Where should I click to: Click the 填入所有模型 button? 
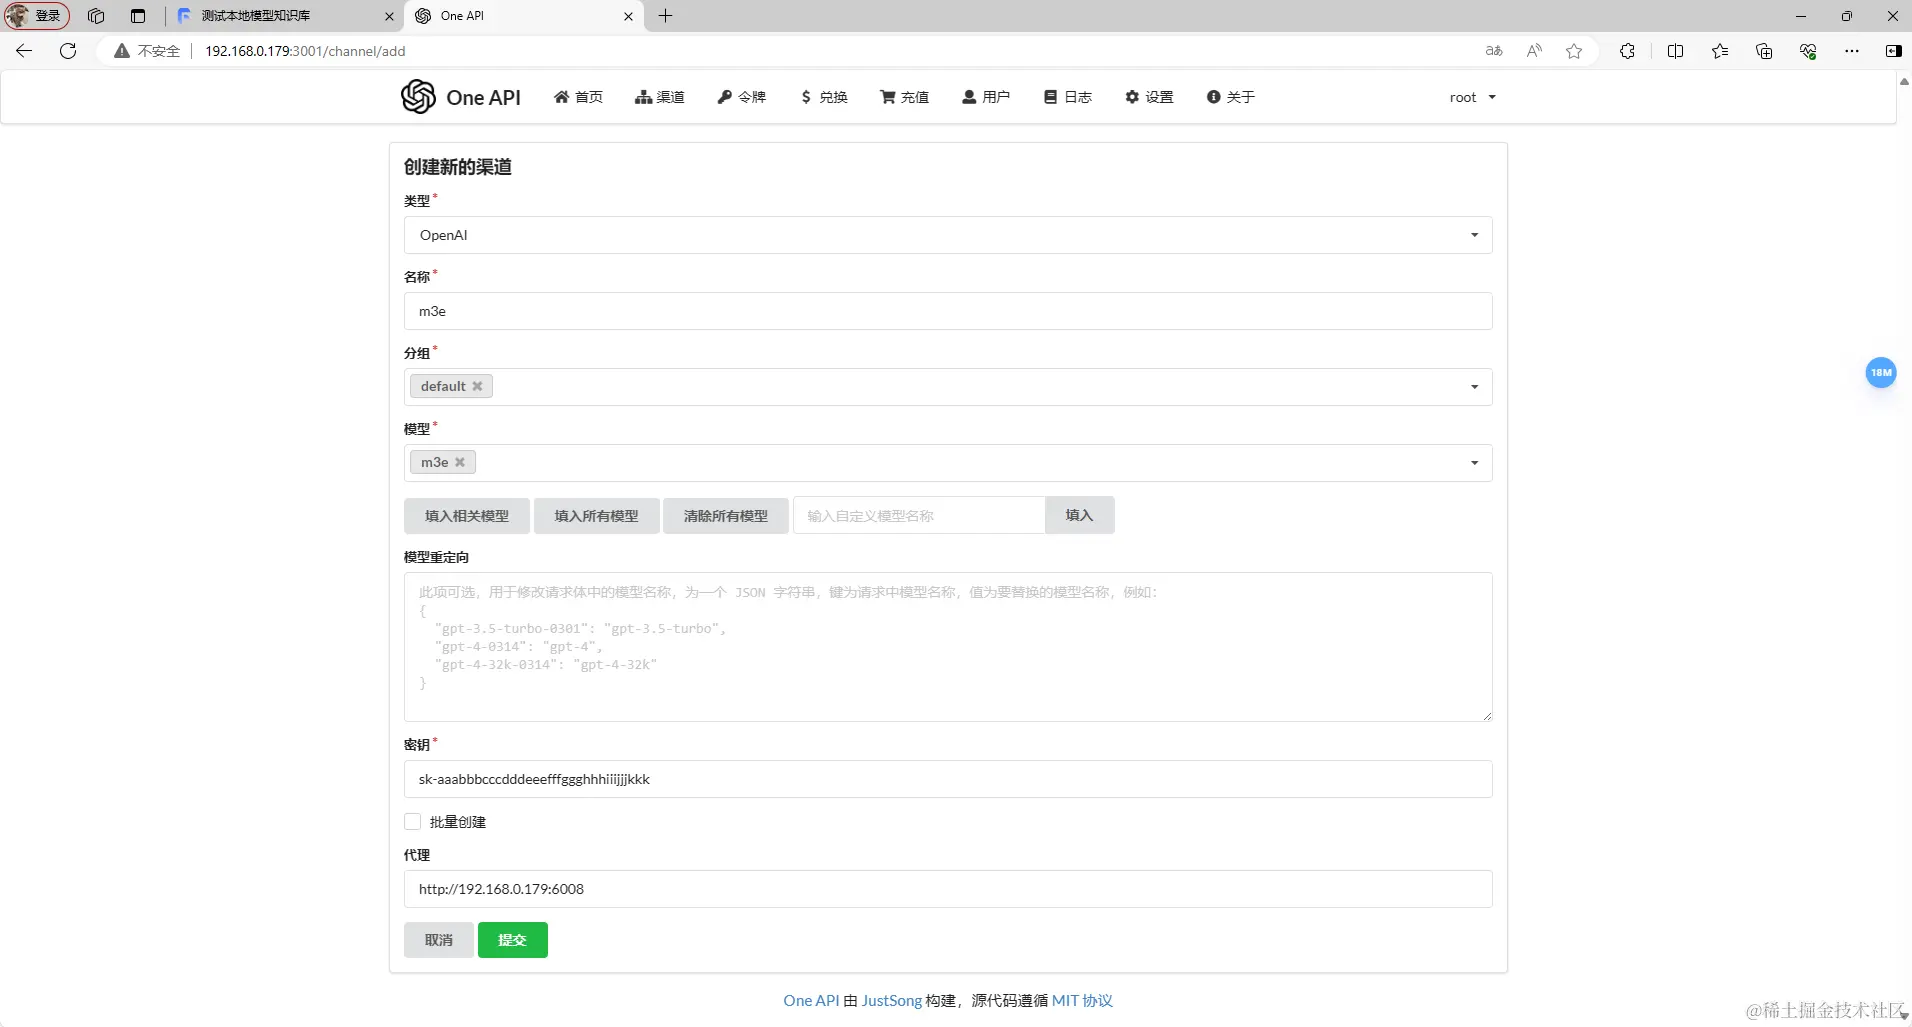[596, 516]
